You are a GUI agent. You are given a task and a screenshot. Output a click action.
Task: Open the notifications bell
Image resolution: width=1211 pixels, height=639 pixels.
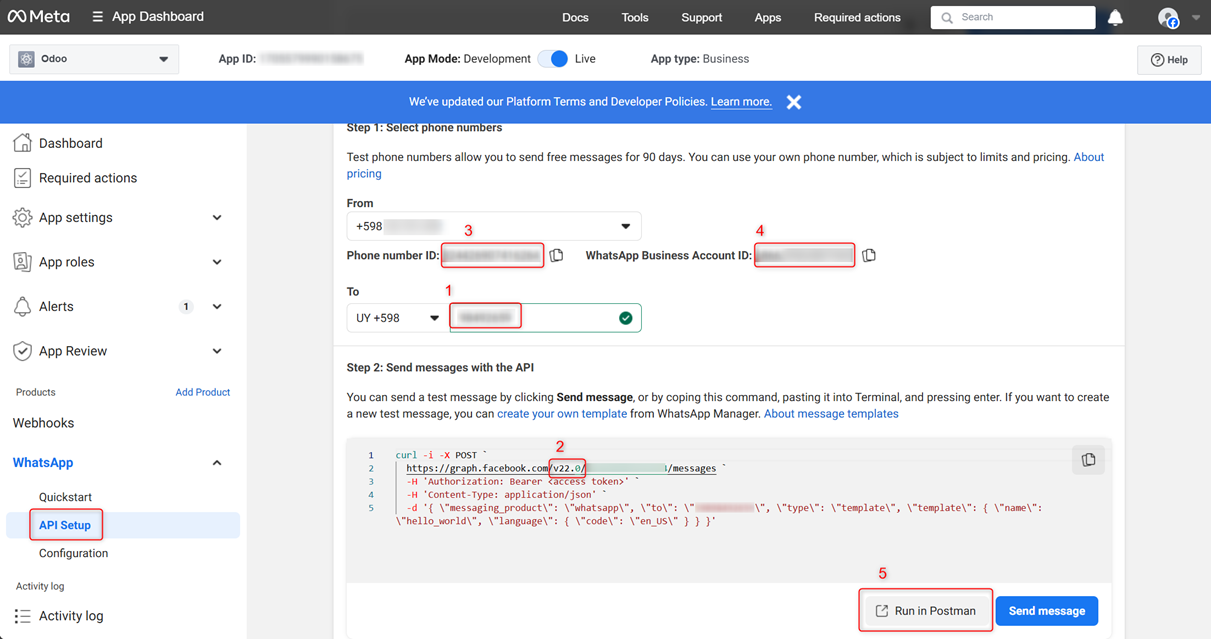[x=1115, y=17]
